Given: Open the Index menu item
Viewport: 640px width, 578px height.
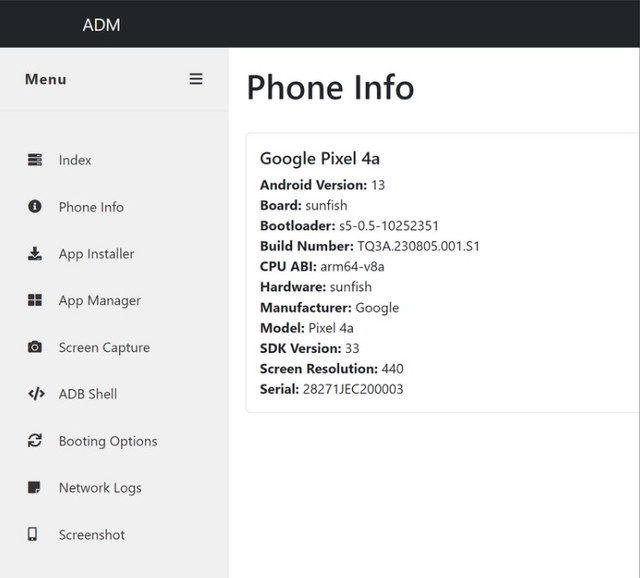Looking at the screenshot, I should [75, 160].
